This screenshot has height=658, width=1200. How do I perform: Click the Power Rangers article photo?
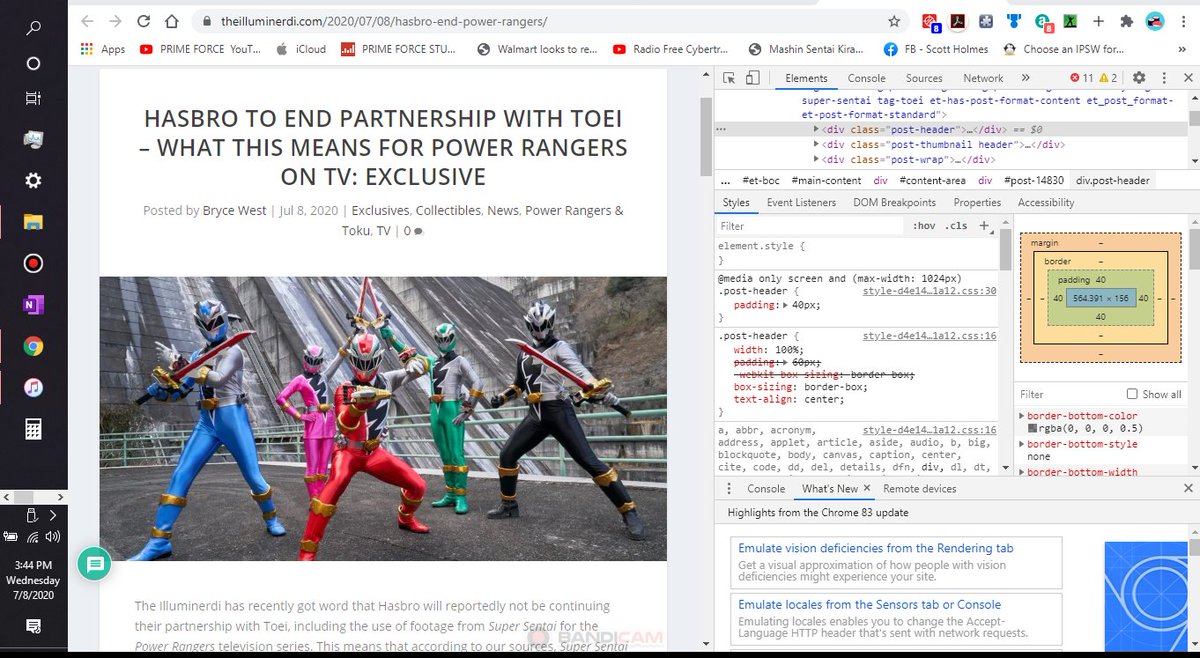[383, 418]
